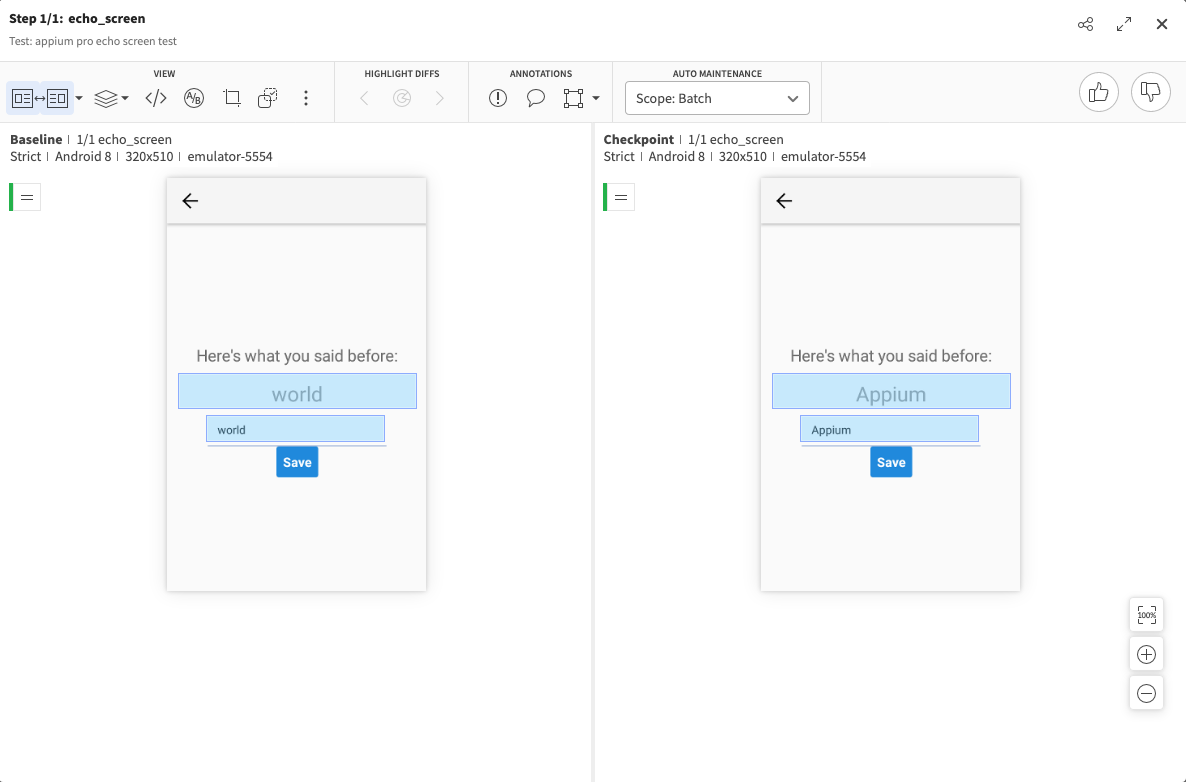
Task: Click the baseline equal status indicator
Action: coord(25,197)
